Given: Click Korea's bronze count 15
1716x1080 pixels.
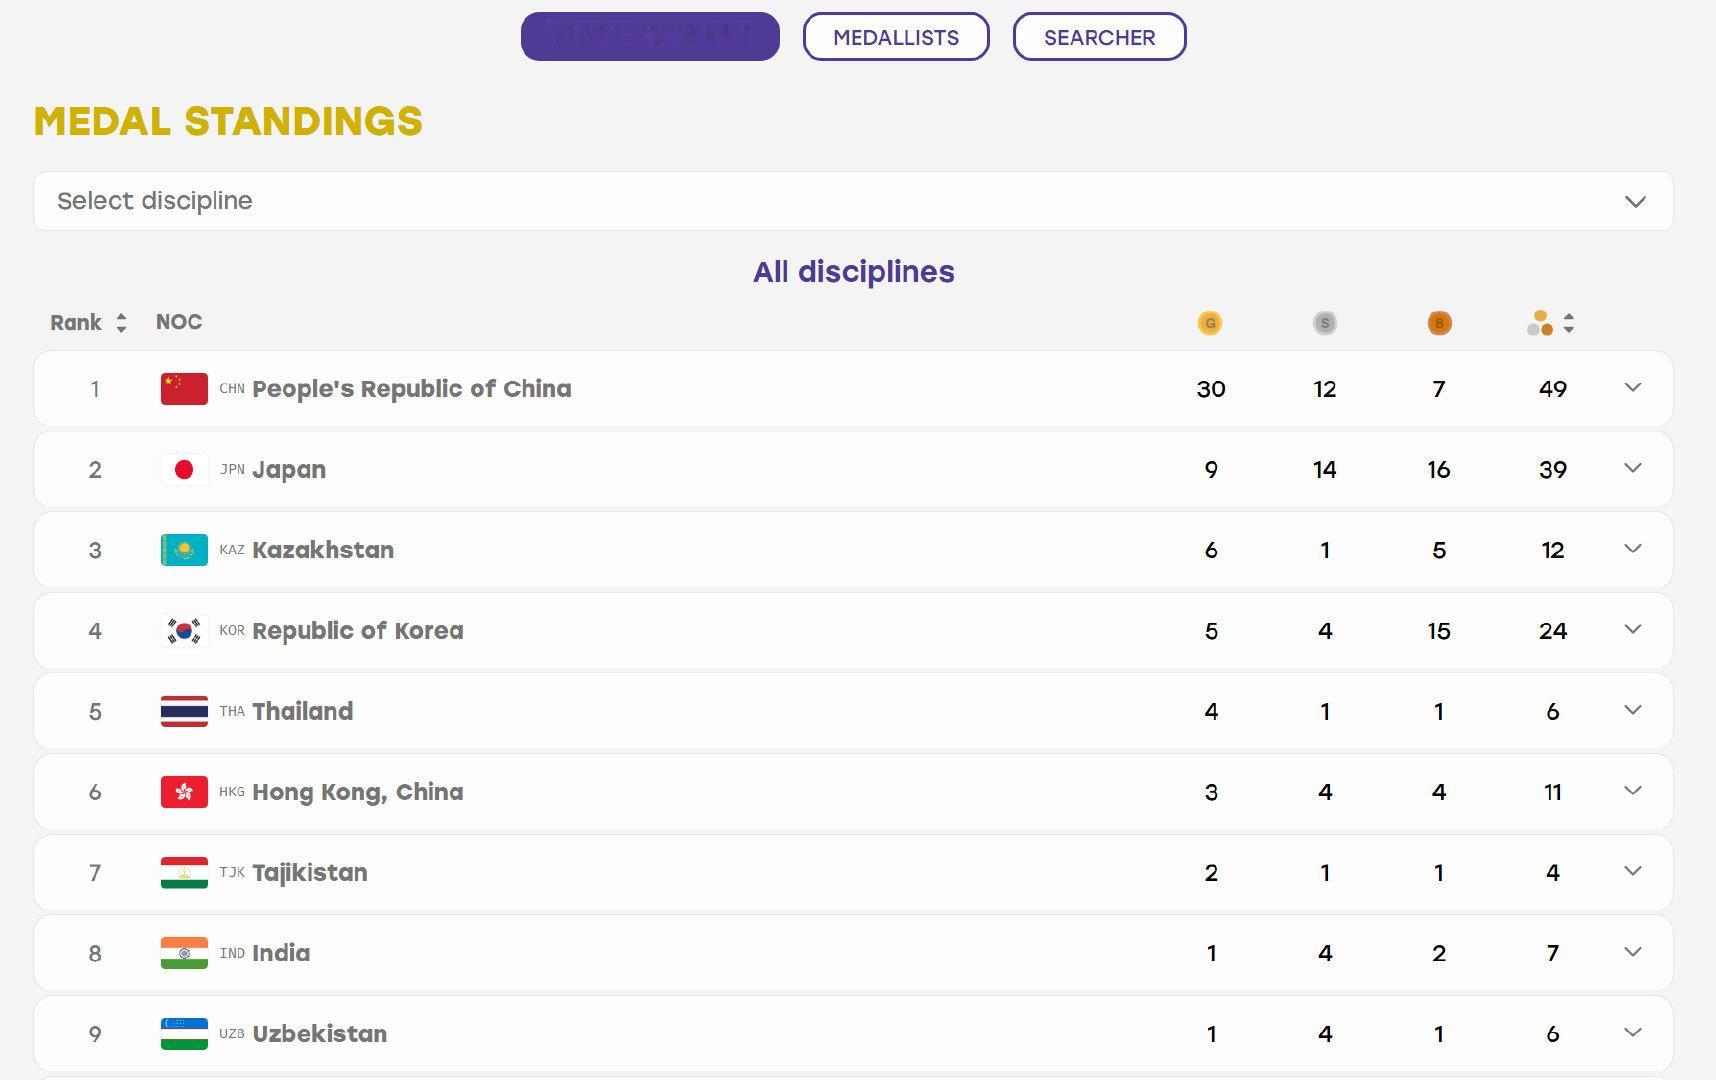Looking at the screenshot, I should (1438, 631).
